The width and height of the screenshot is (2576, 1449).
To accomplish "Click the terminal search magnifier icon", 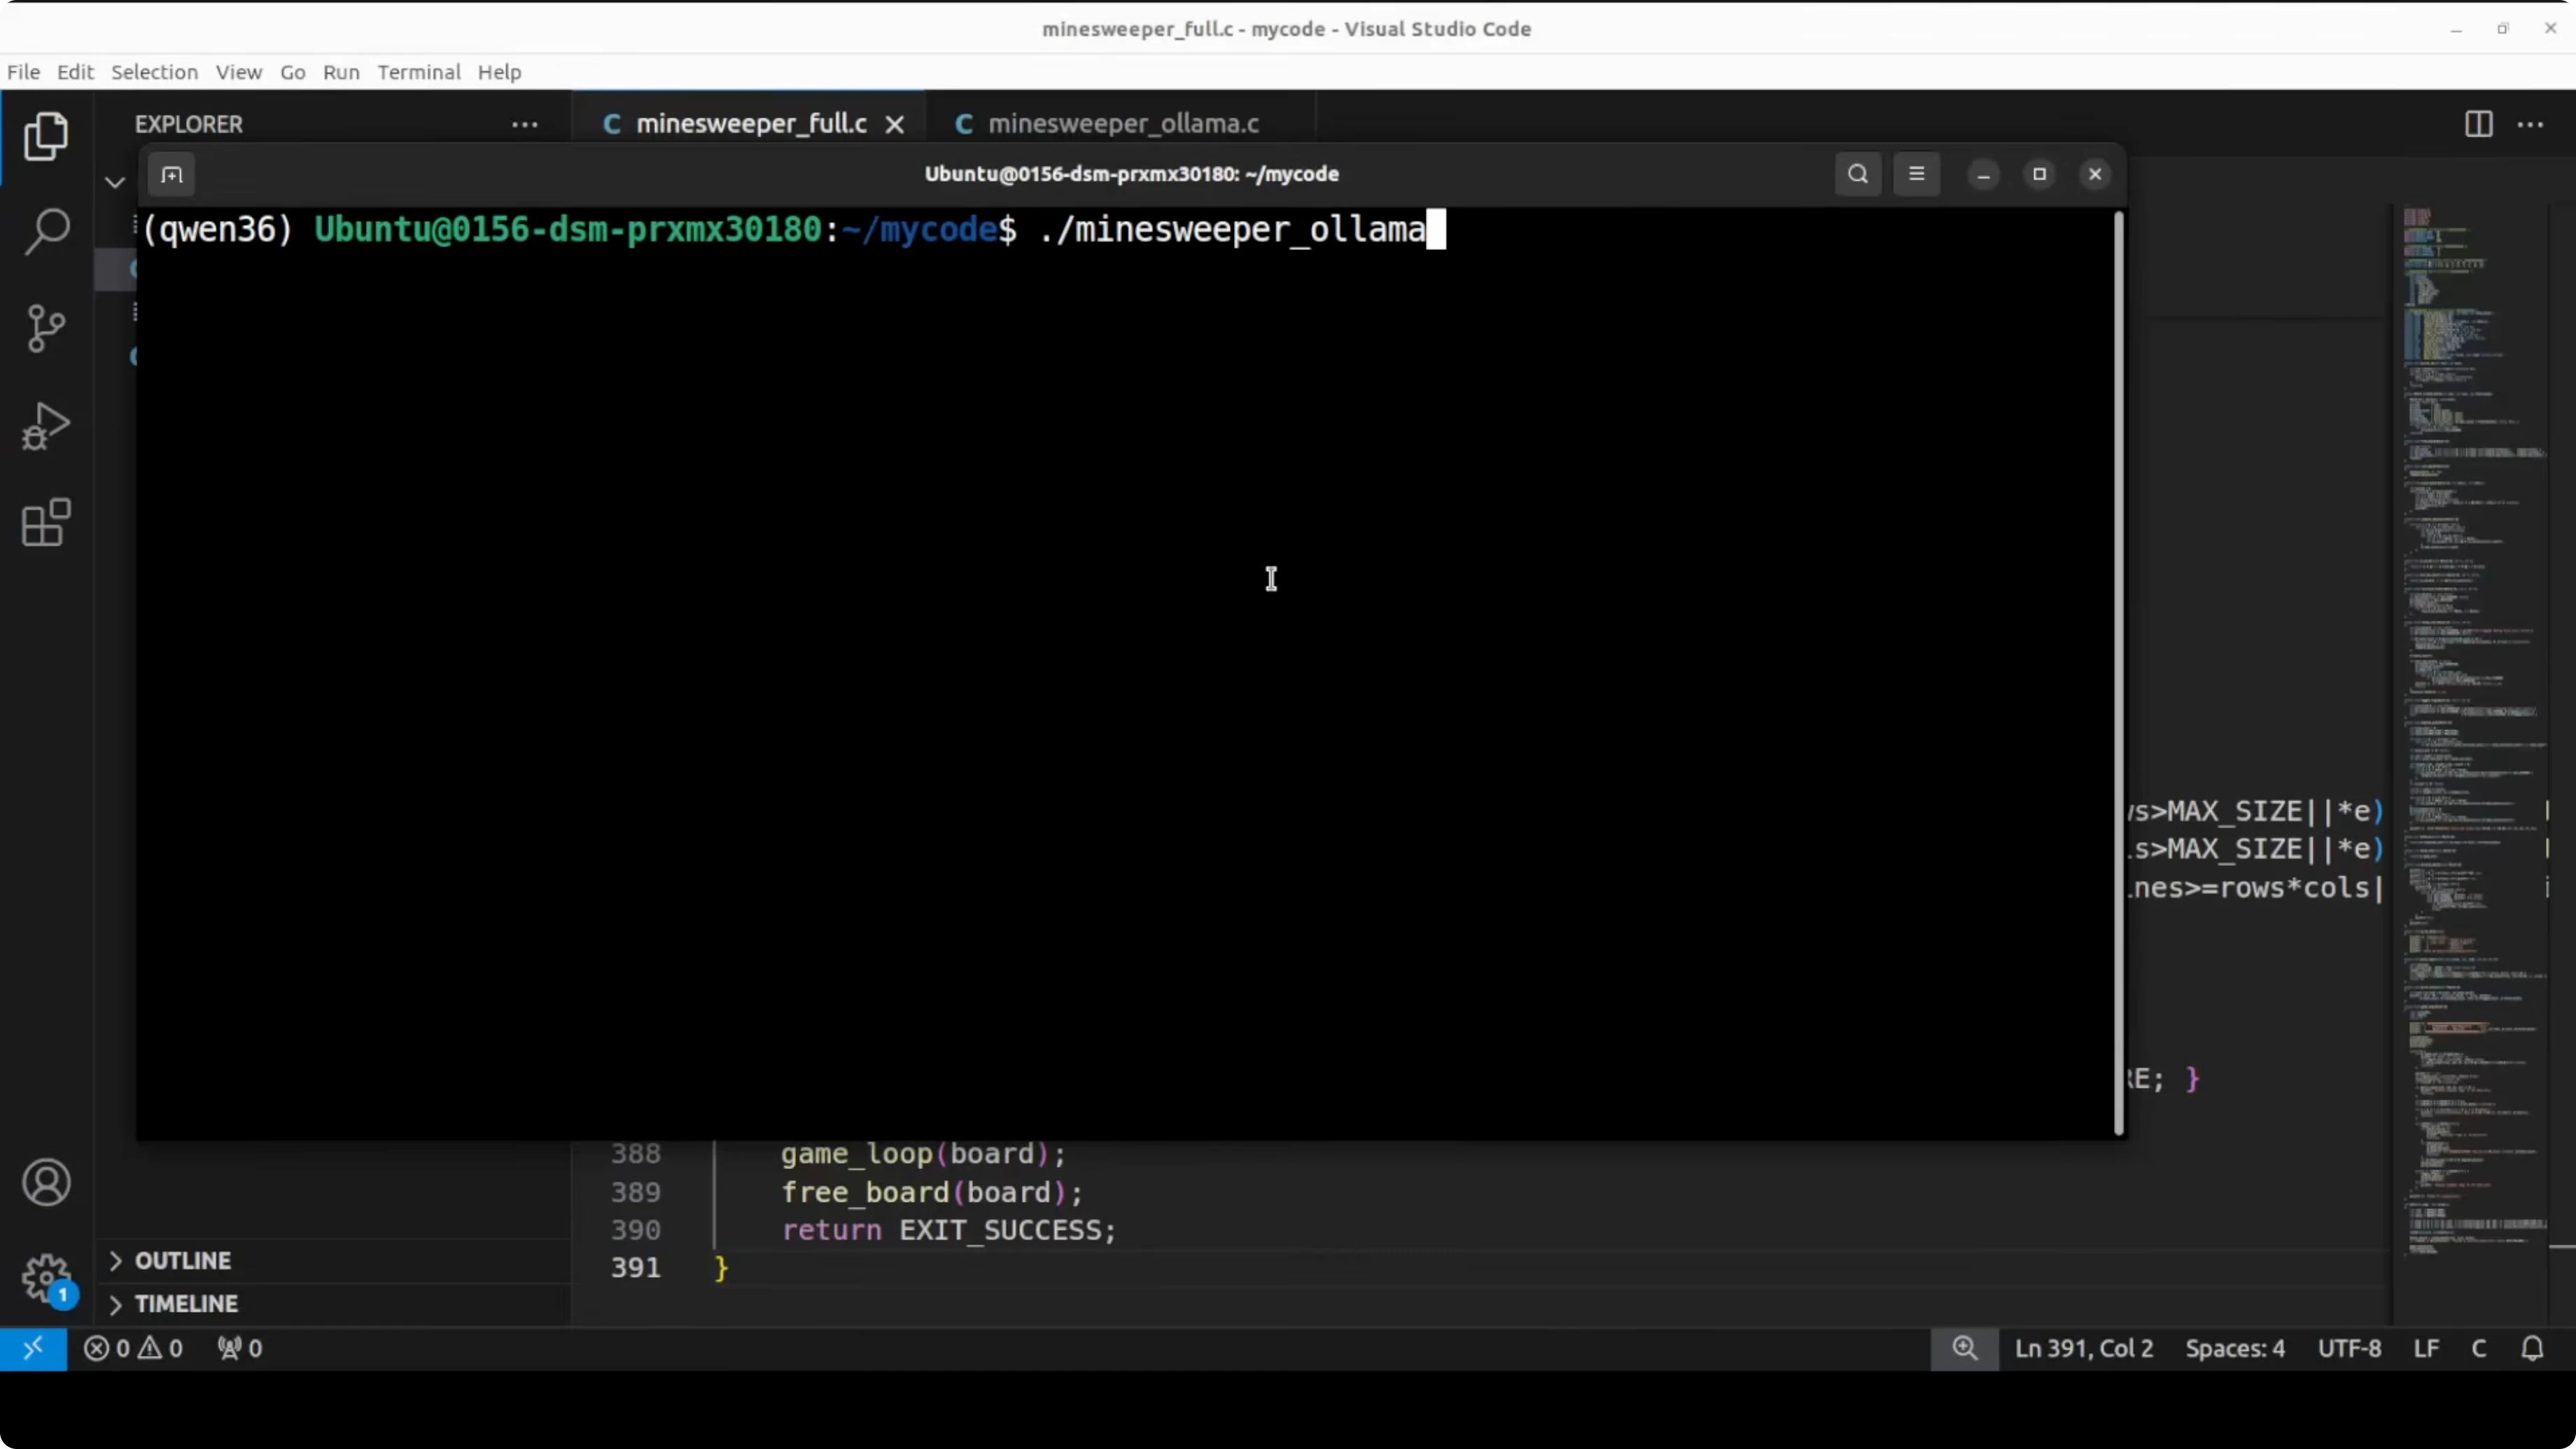I will 1857,174.
